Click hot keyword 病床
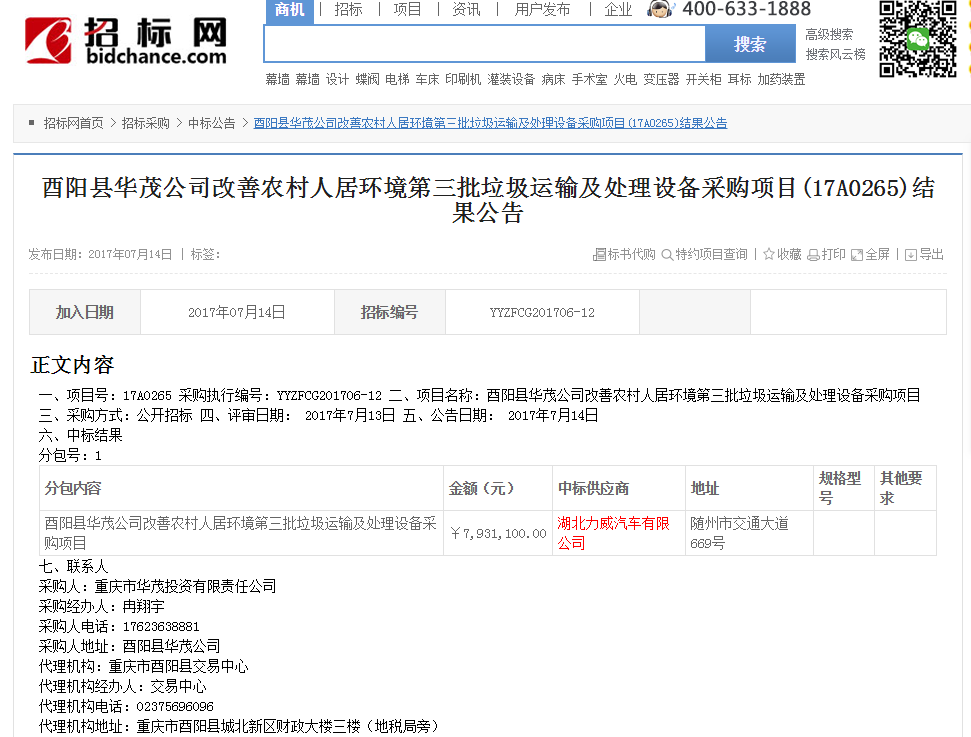 tap(553, 79)
